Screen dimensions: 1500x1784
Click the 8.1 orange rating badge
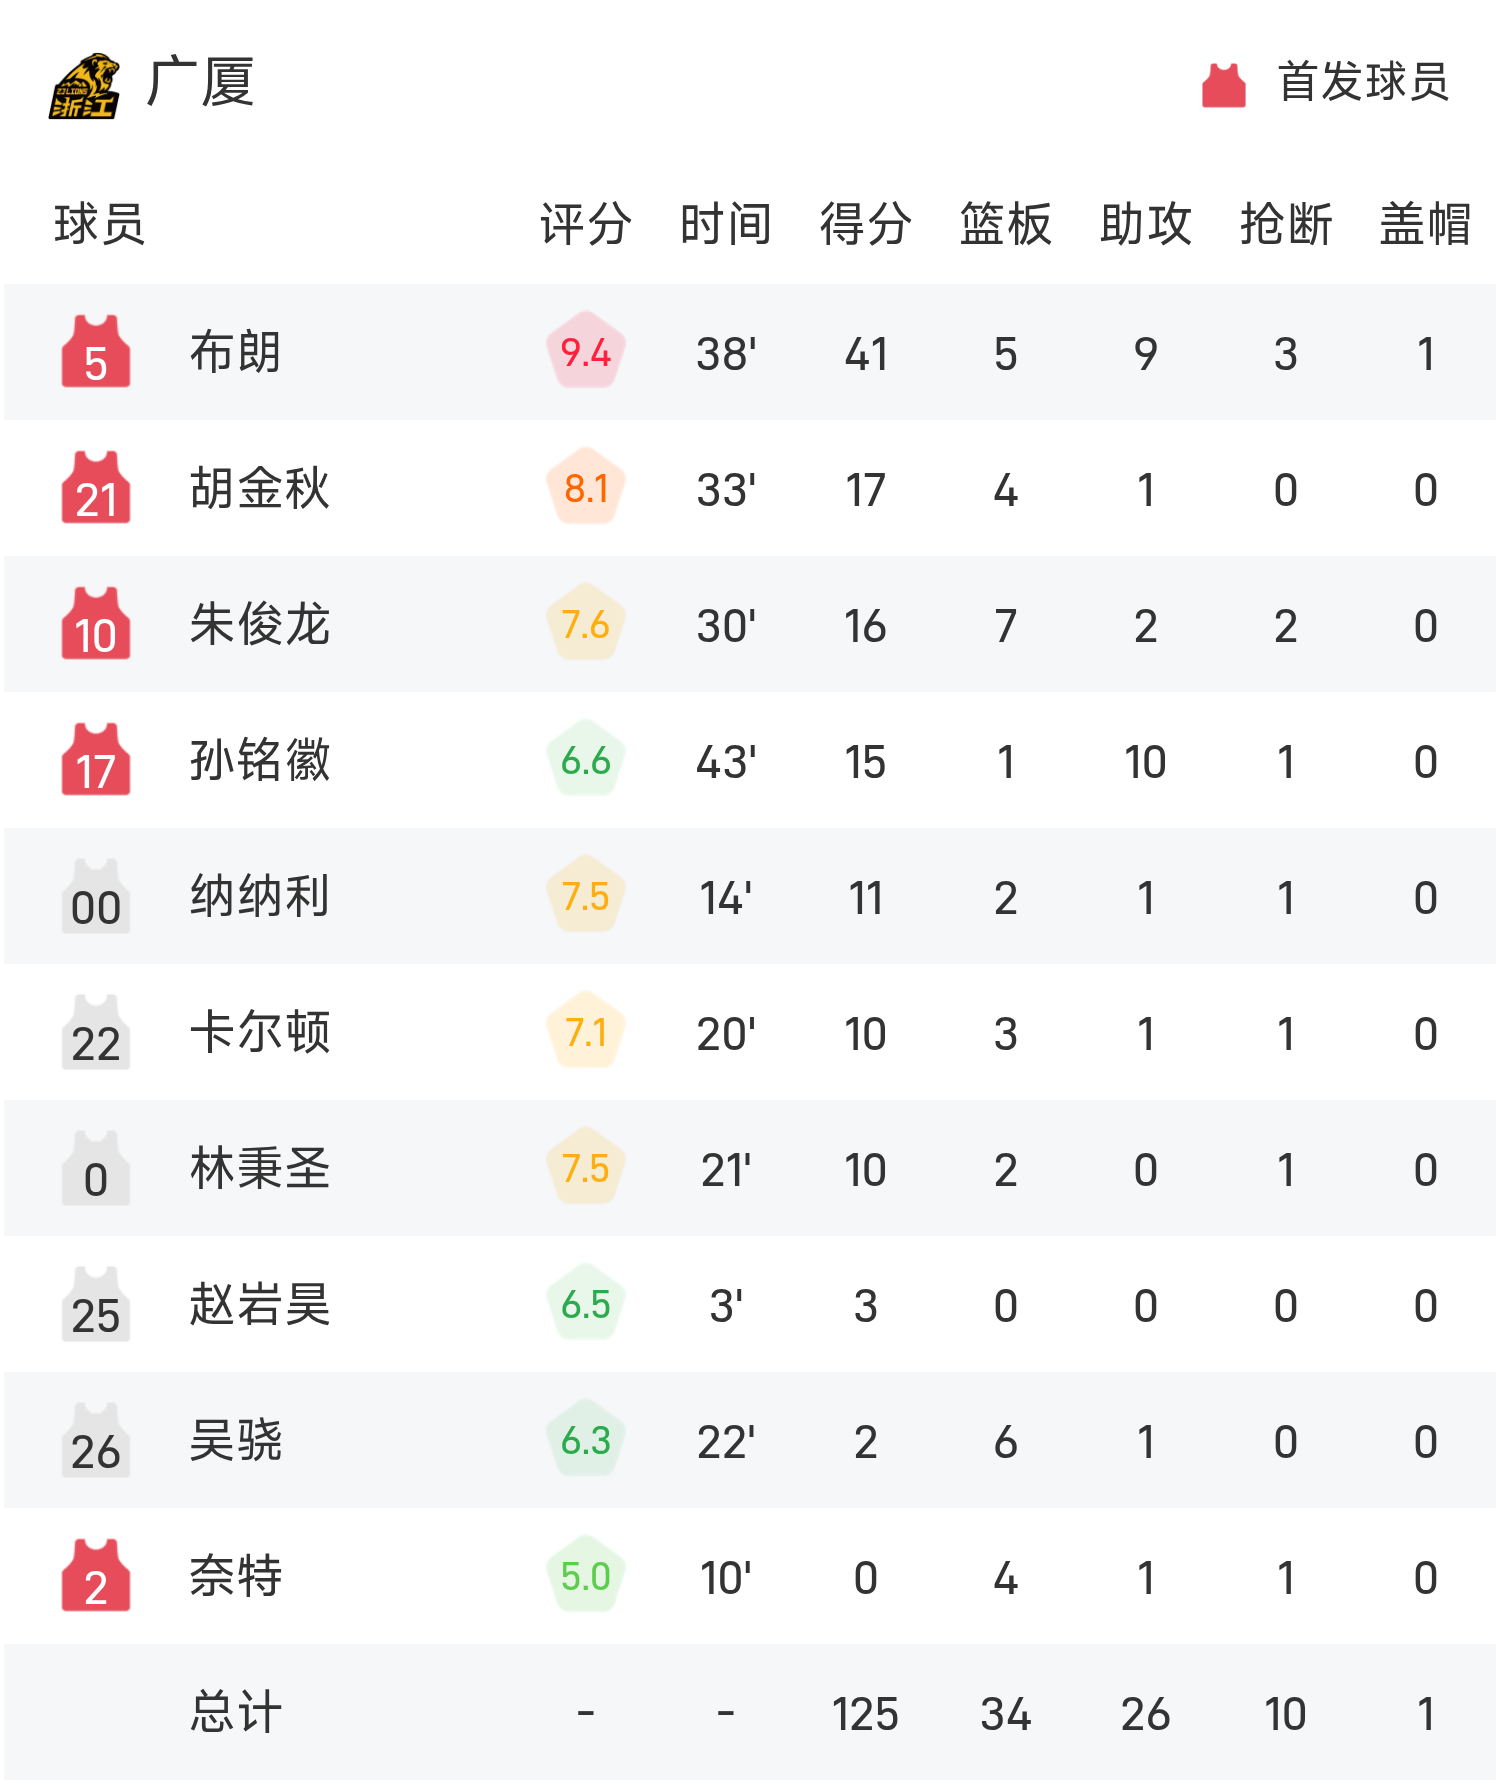tap(586, 488)
